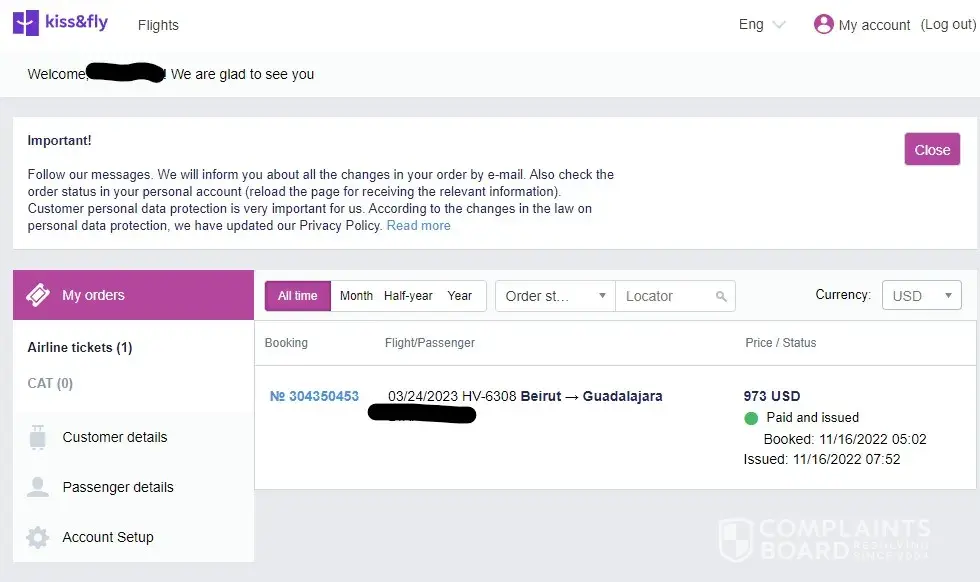Open booking № 304350453 link
The image size is (980, 582).
(314, 396)
